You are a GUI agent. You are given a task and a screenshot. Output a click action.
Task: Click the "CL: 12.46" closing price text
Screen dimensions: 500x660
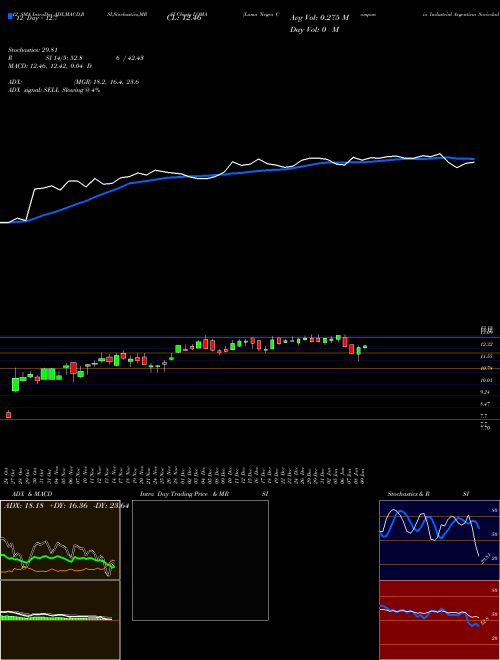tap(184, 18)
